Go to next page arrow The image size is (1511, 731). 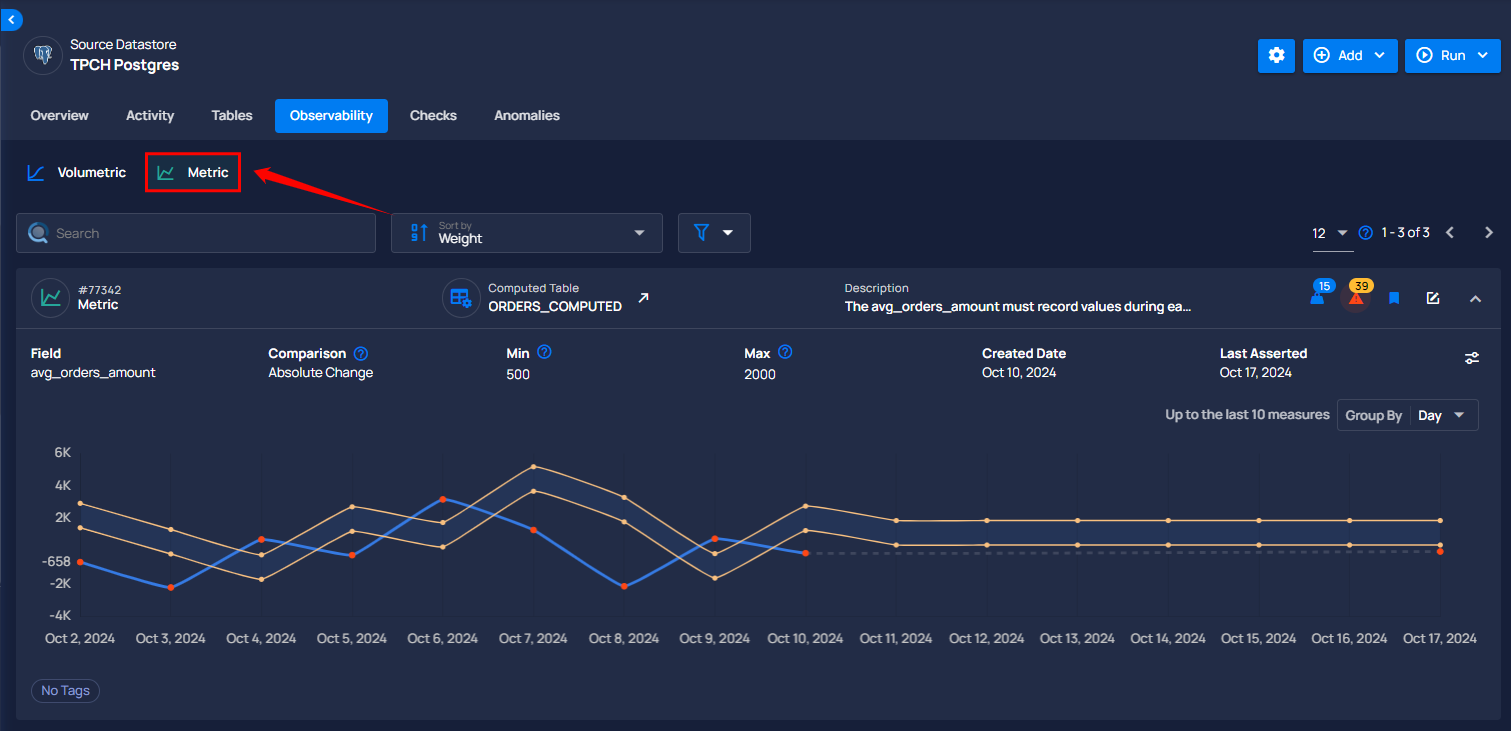(1489, 233)
